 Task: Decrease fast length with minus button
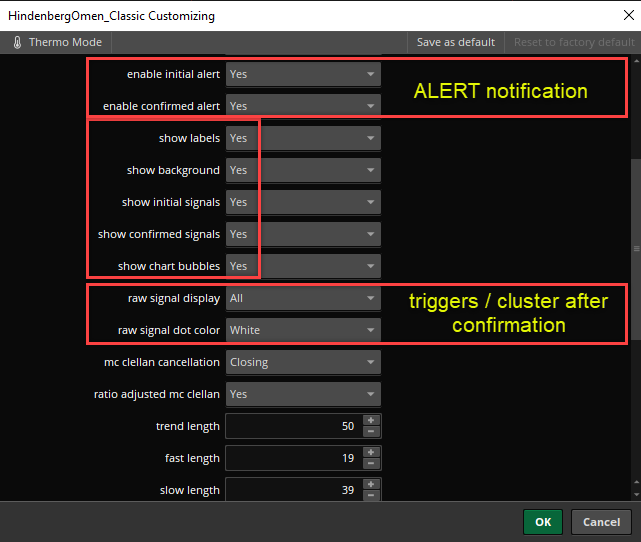tap(371, 464)
